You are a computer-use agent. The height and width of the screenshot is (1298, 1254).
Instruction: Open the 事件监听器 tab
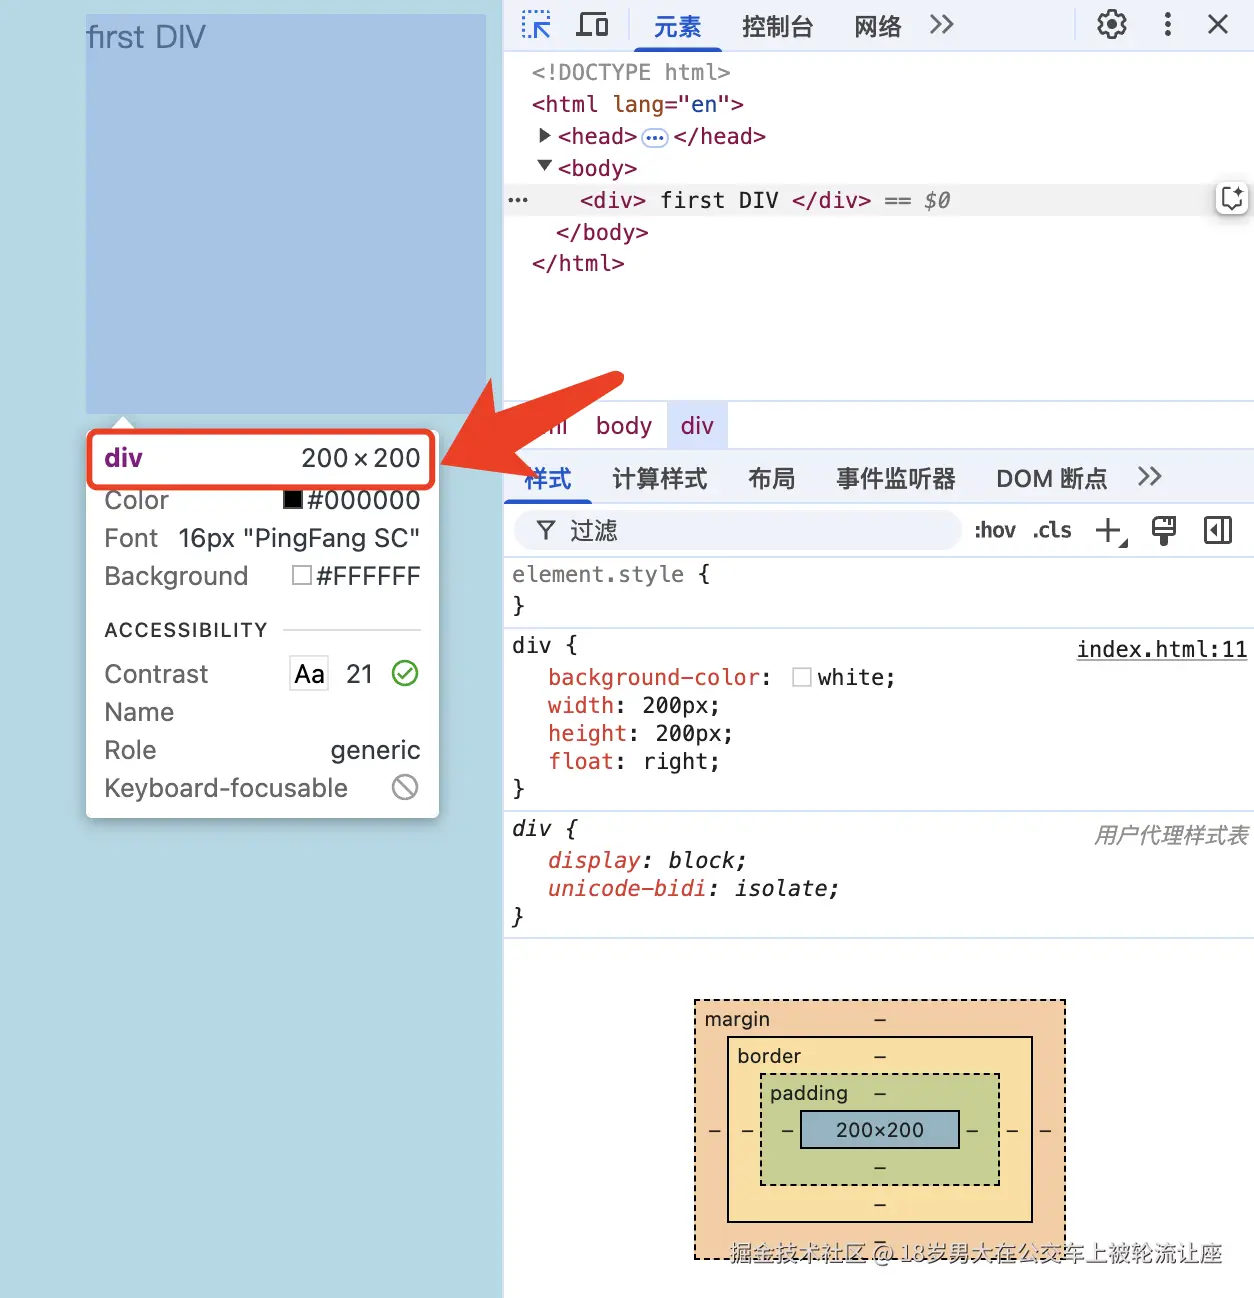pos(896,479)
